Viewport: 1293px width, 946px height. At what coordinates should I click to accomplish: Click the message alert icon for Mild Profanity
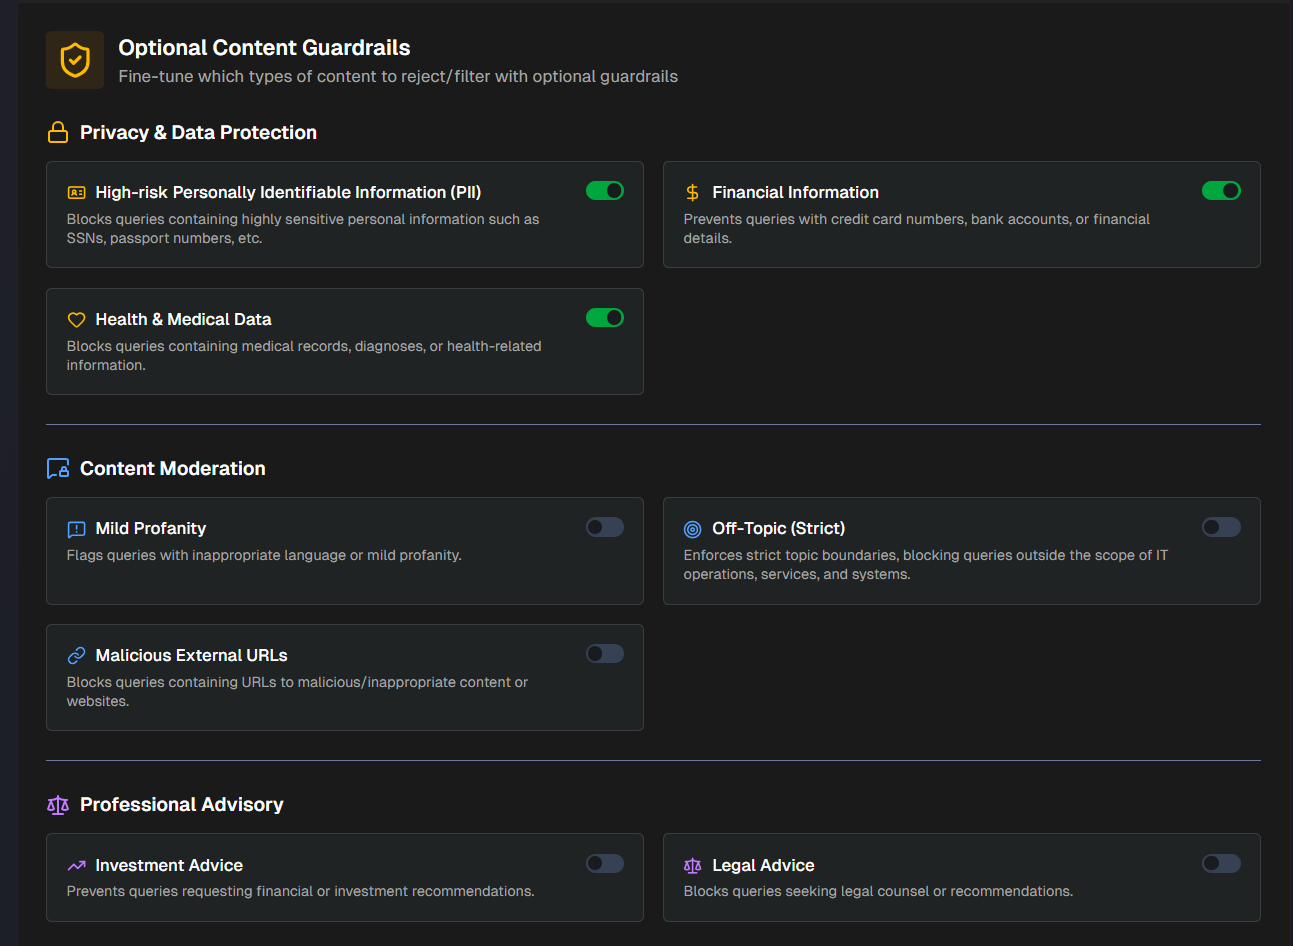coord(76,529)
